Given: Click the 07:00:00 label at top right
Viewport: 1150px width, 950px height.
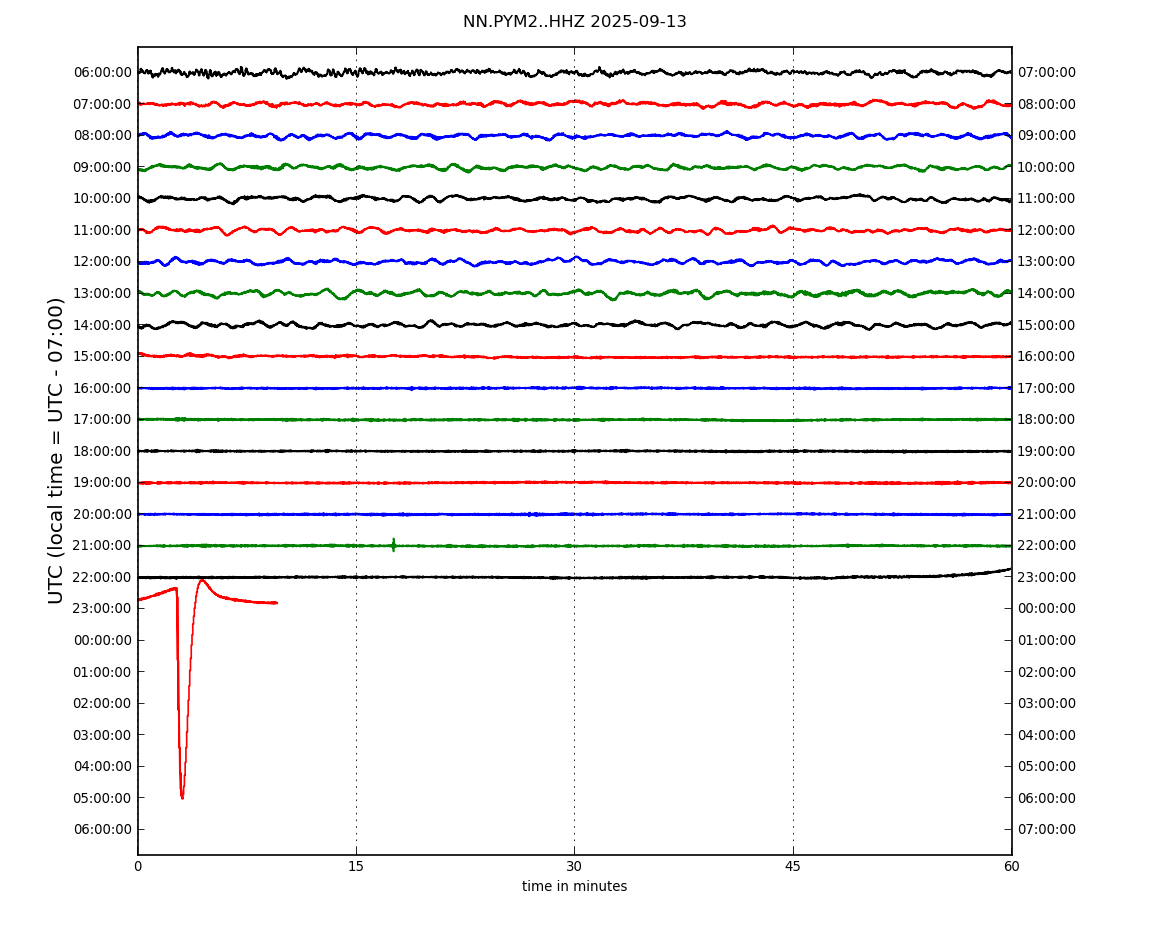Looking at the screenshot, I should point(1047,73).
